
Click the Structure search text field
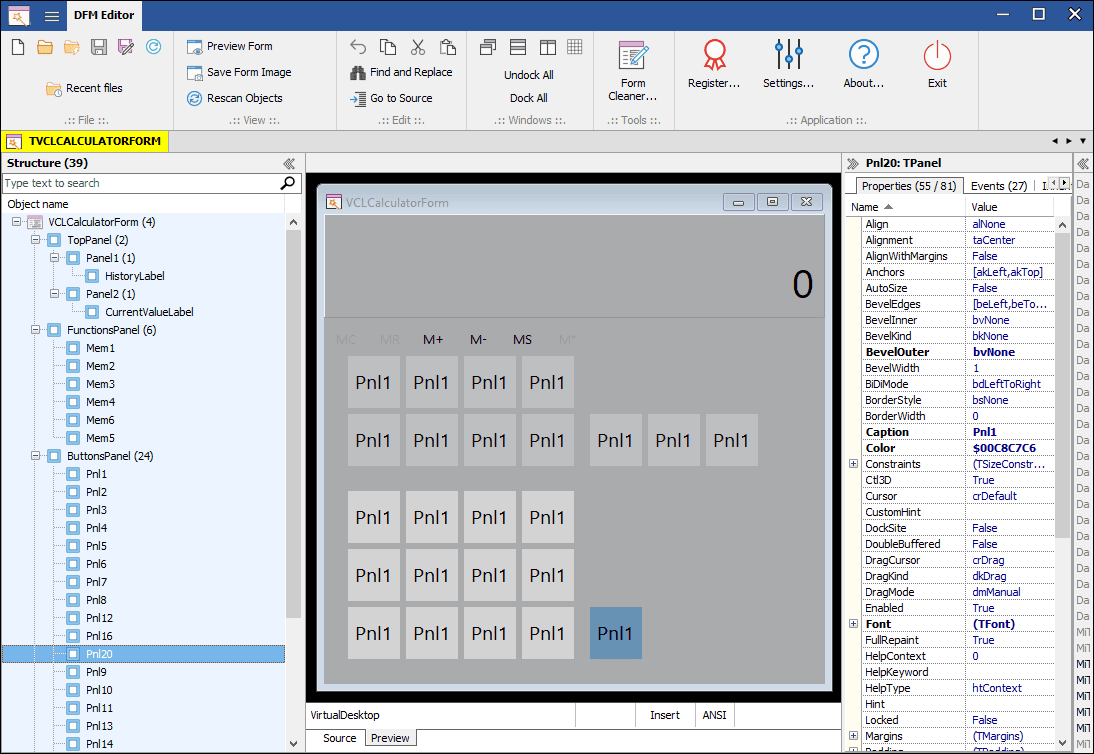coord(140,183)
